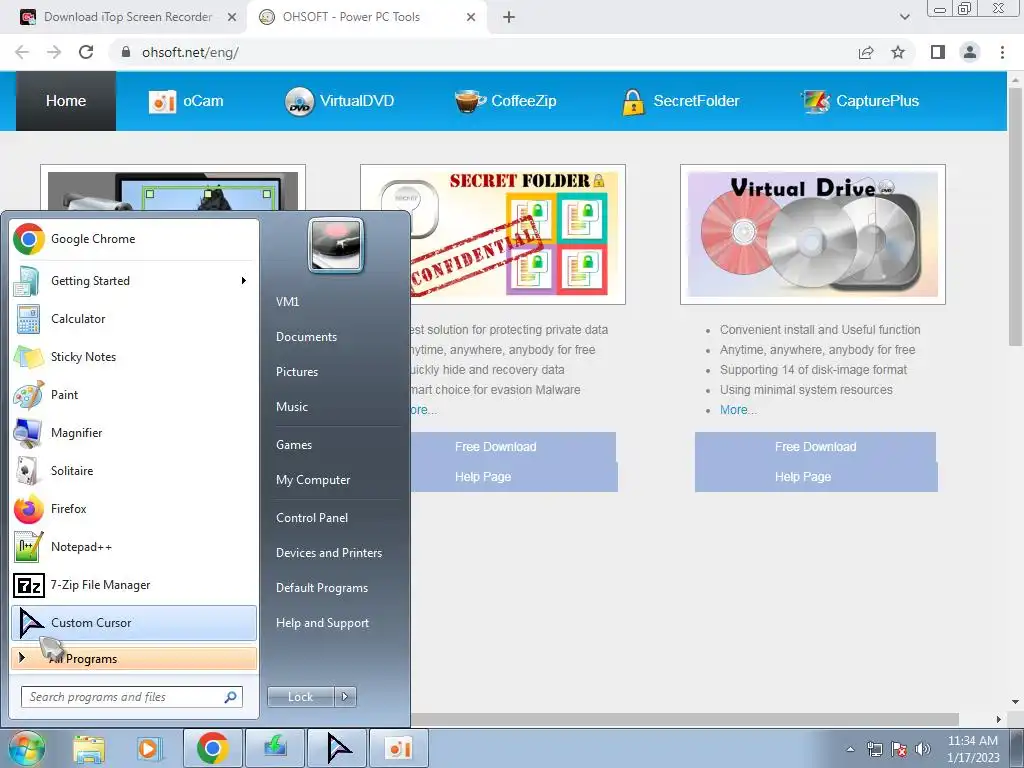This screenshot has width=1024, height=768.
Task: Start Solitaire from Start menu
Action: (134, 470)
